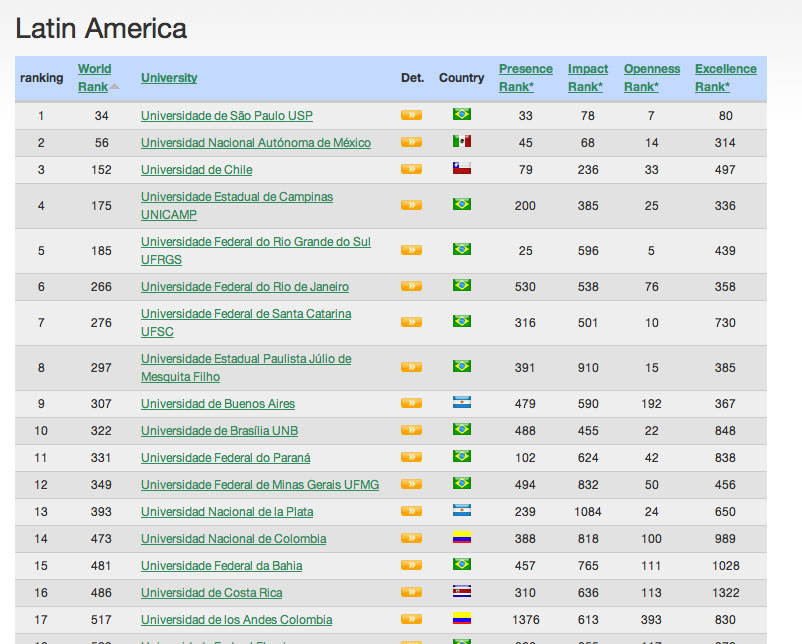Open details icon for Universidad Nacional de la Plata
The height and width of the screenshot is (644, 802).
[x=411, y=511]
